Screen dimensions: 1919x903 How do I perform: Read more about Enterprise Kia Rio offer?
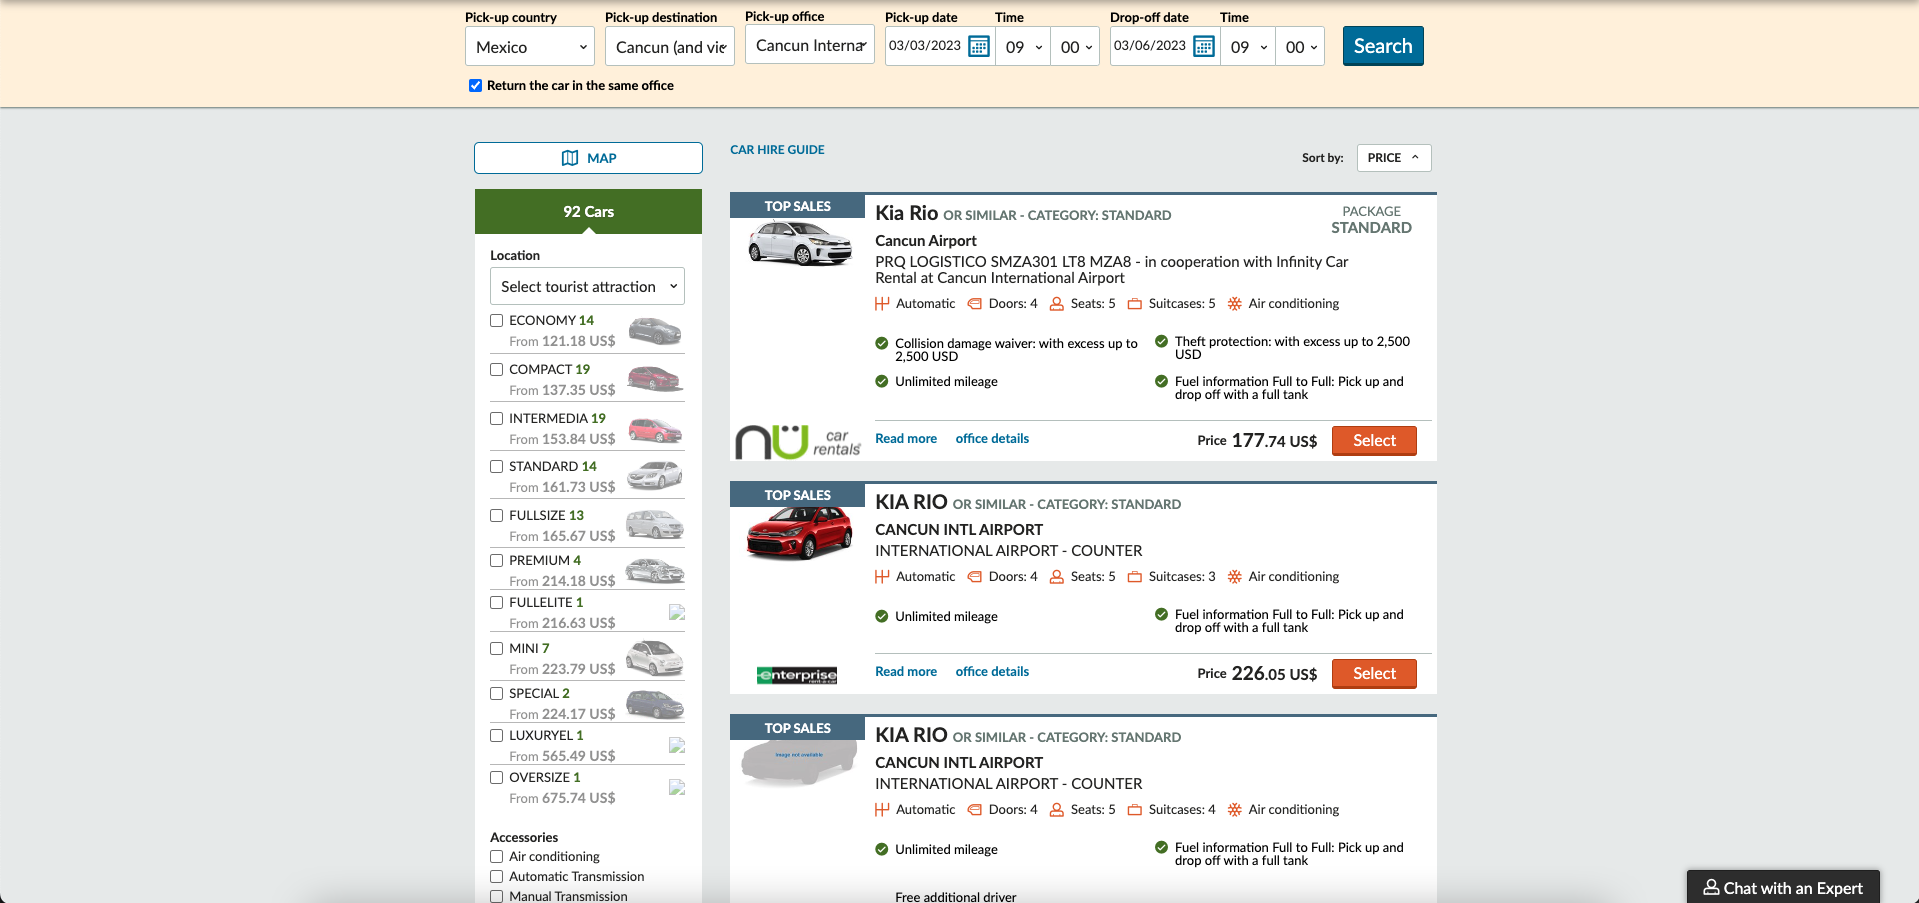coord(906,672)
